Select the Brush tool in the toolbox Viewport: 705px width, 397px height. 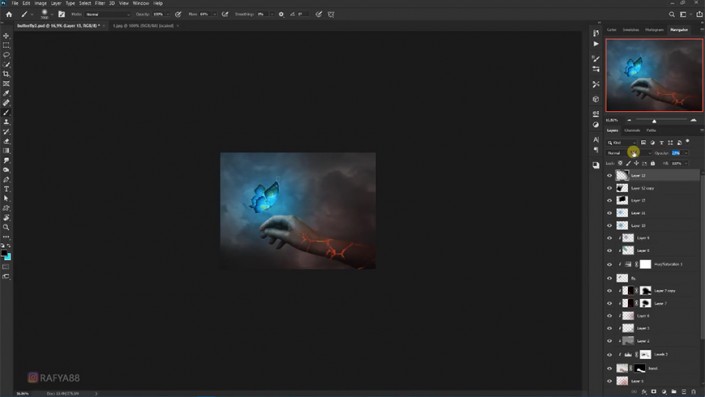pyautogui.click(x=6, y=112)
